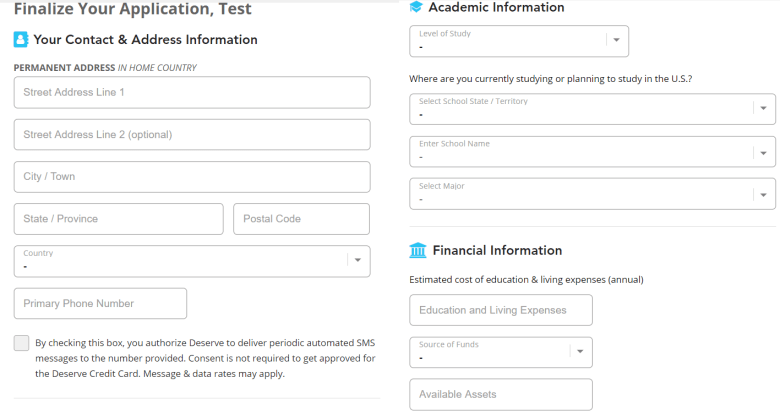Click the Financial Information section heading

[497, 250]
